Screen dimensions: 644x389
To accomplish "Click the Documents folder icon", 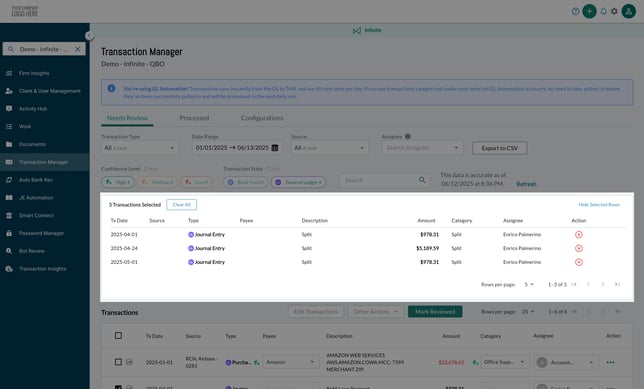I will [9, 144].
